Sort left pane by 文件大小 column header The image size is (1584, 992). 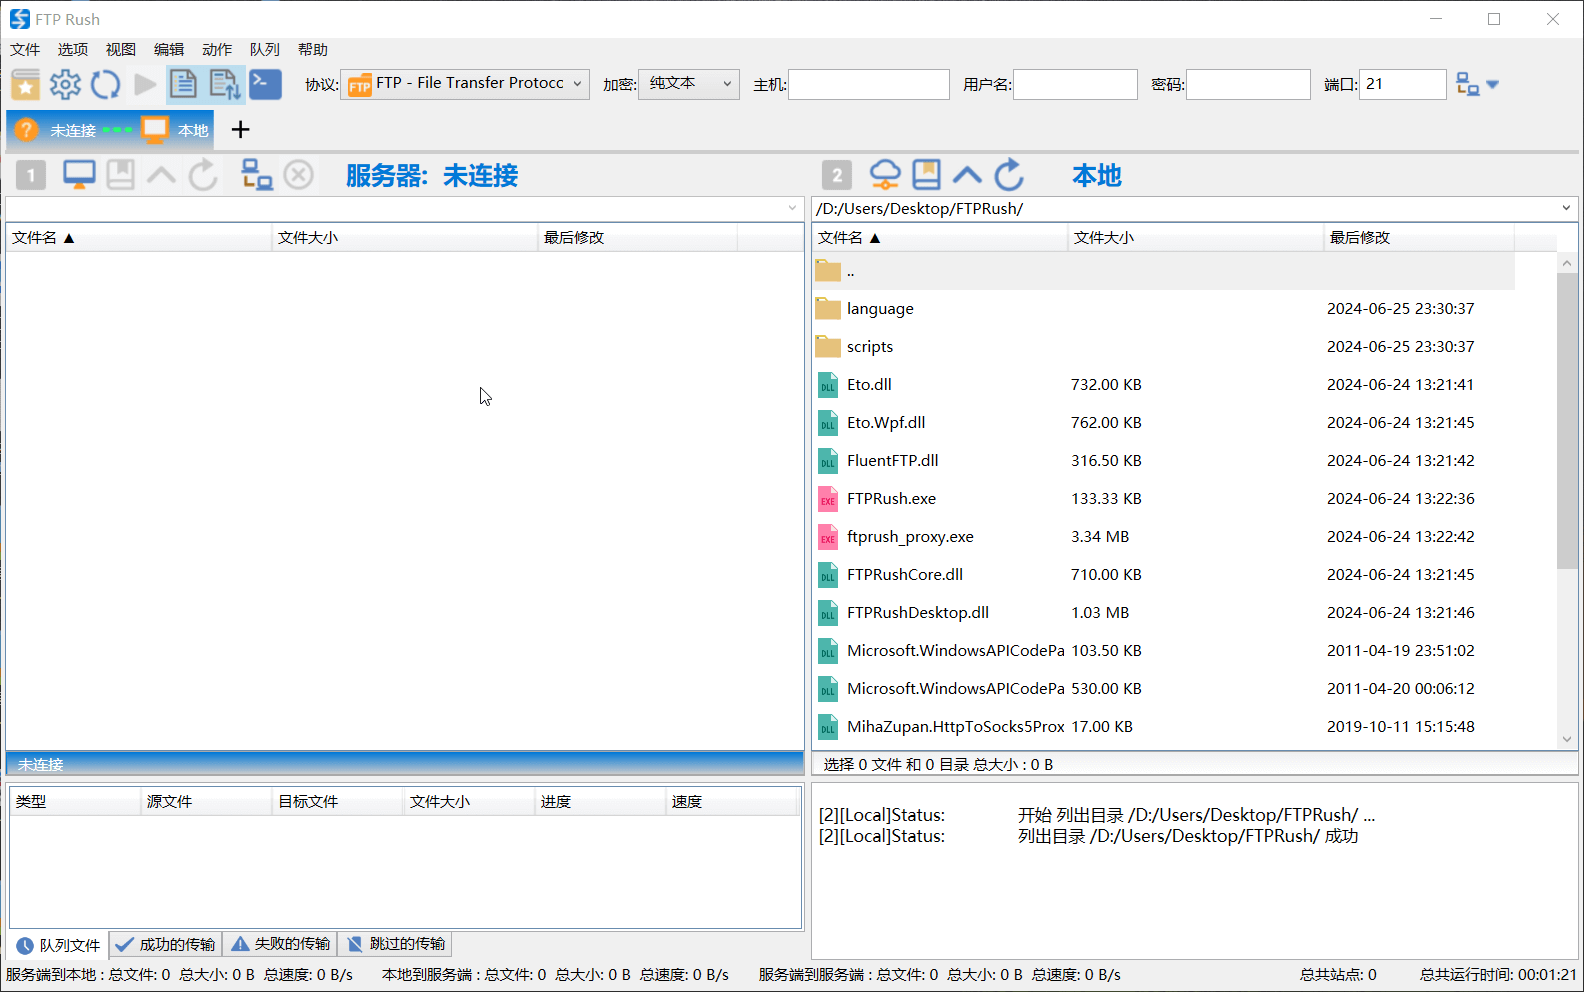[405, 237]
